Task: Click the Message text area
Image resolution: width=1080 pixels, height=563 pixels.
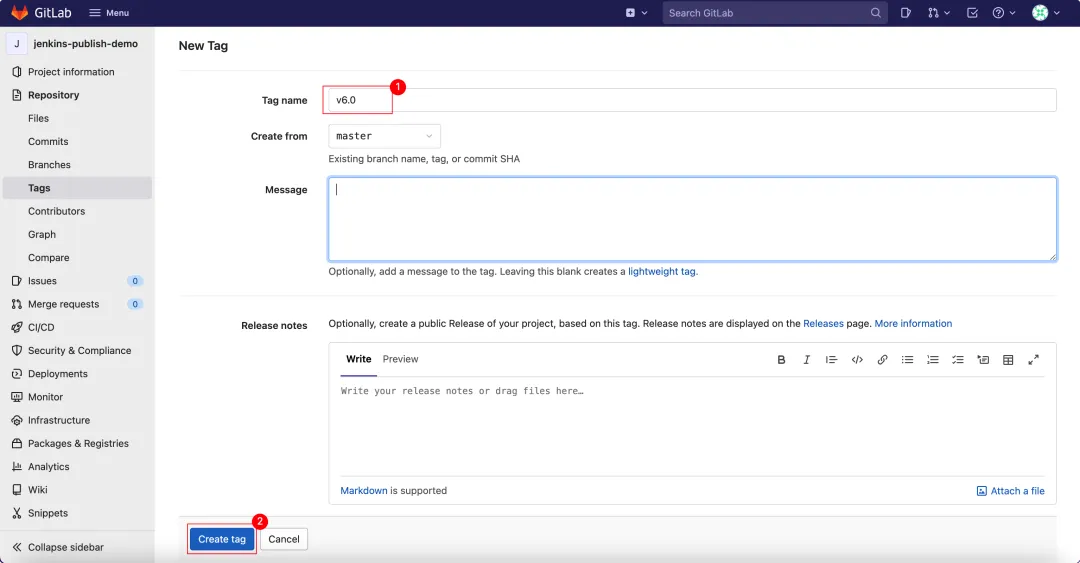Action: pos(692,219)
